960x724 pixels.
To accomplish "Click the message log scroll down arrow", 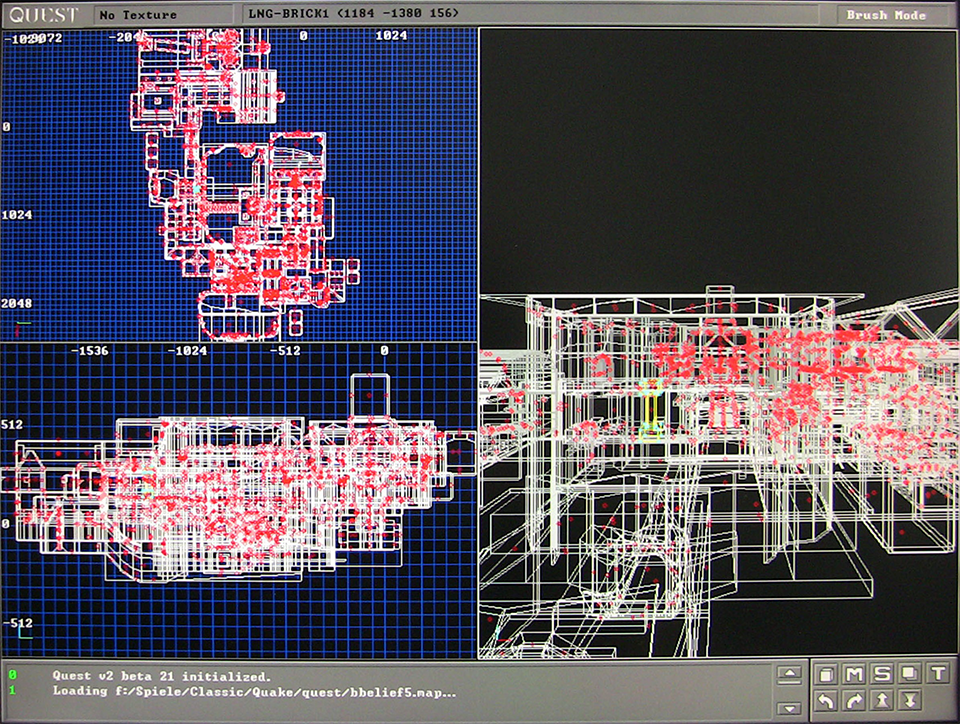I will click(x=790, y=709).
